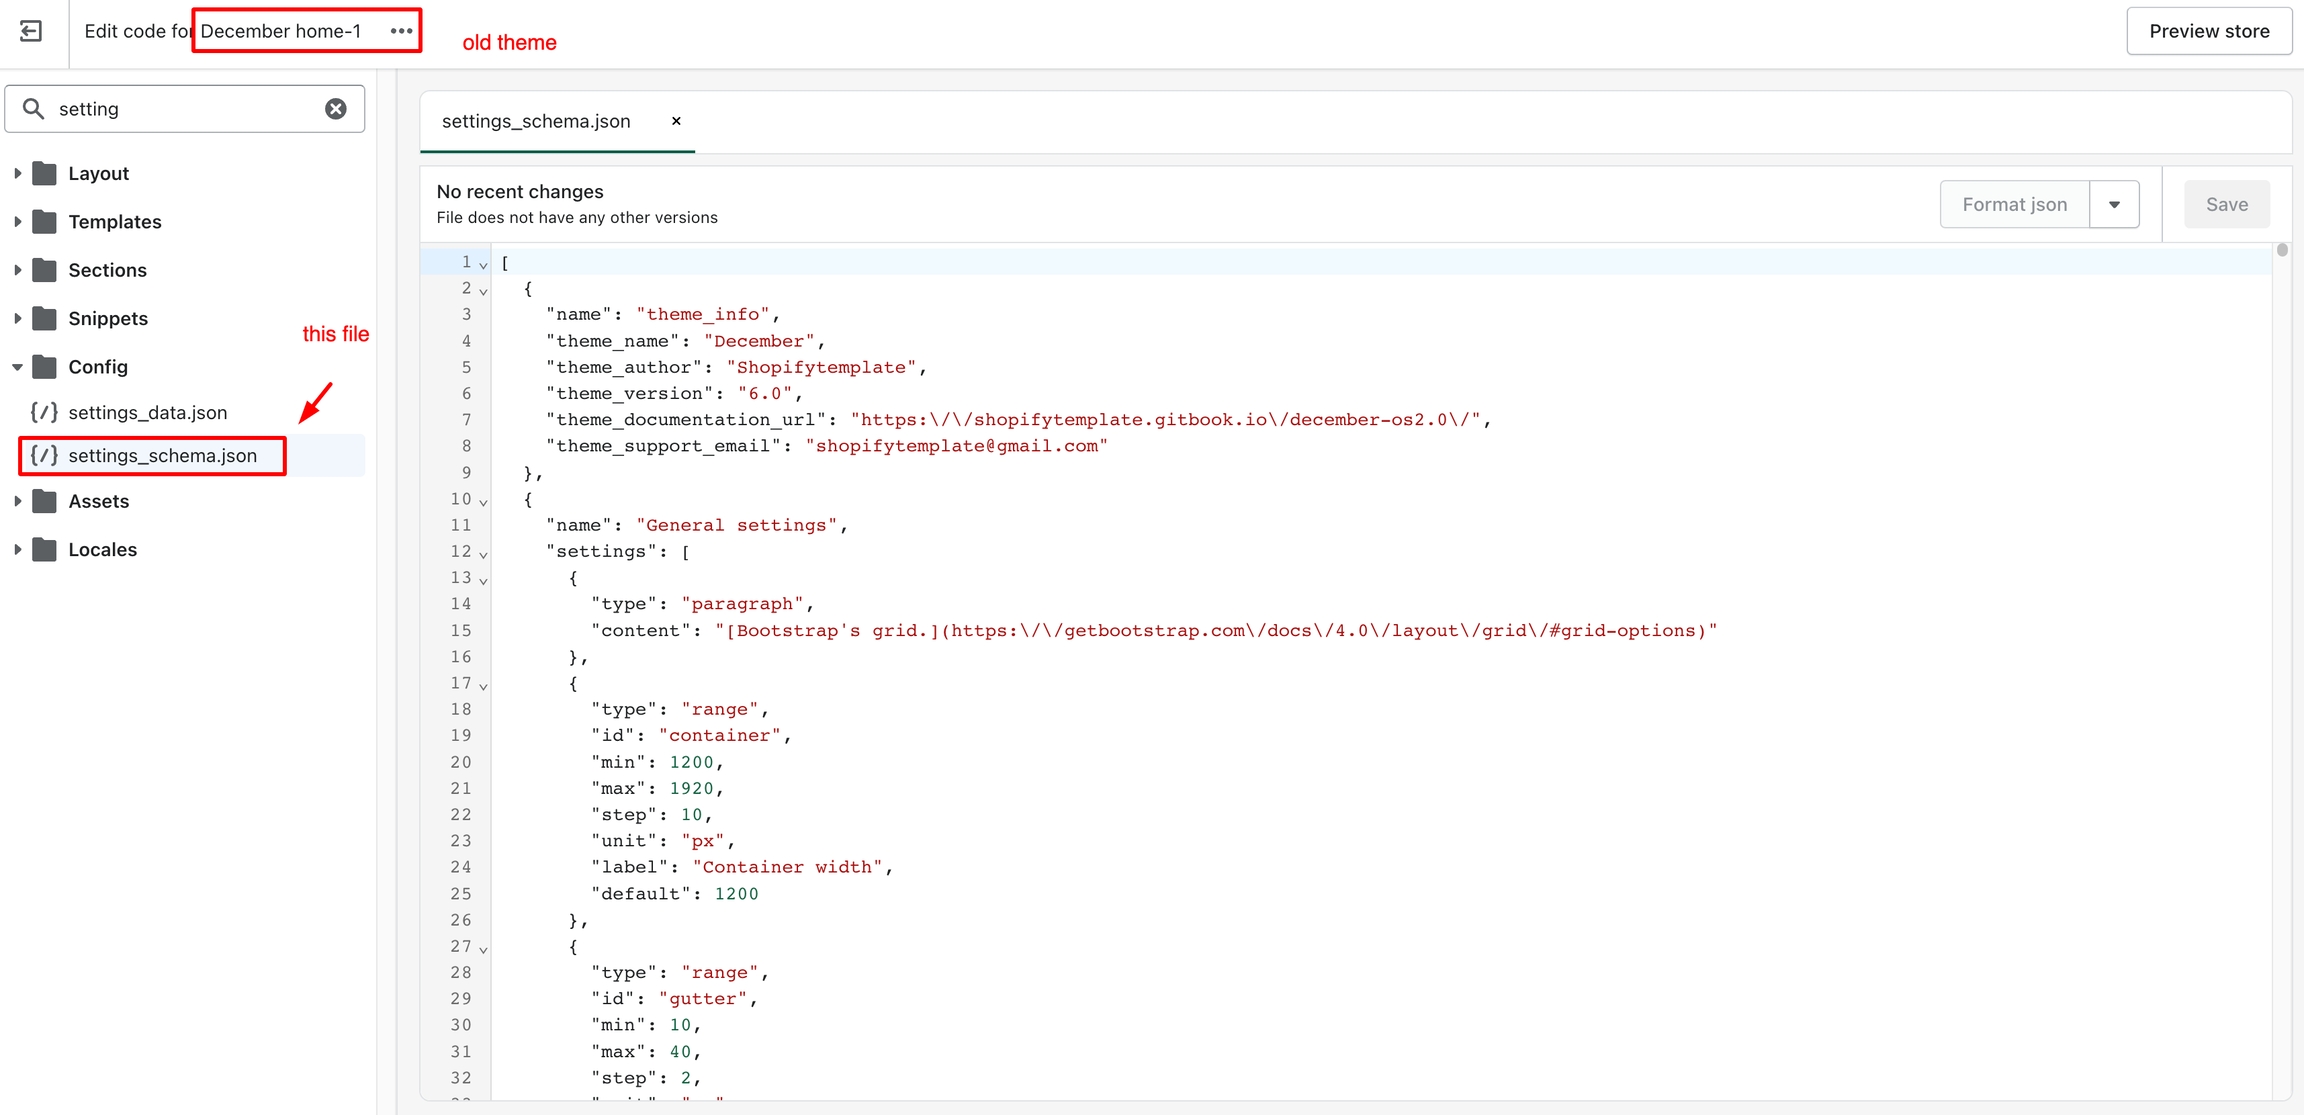Click the settings_data.json file icon
Screen dimensions: 2304x1115
tap(44, 412)
